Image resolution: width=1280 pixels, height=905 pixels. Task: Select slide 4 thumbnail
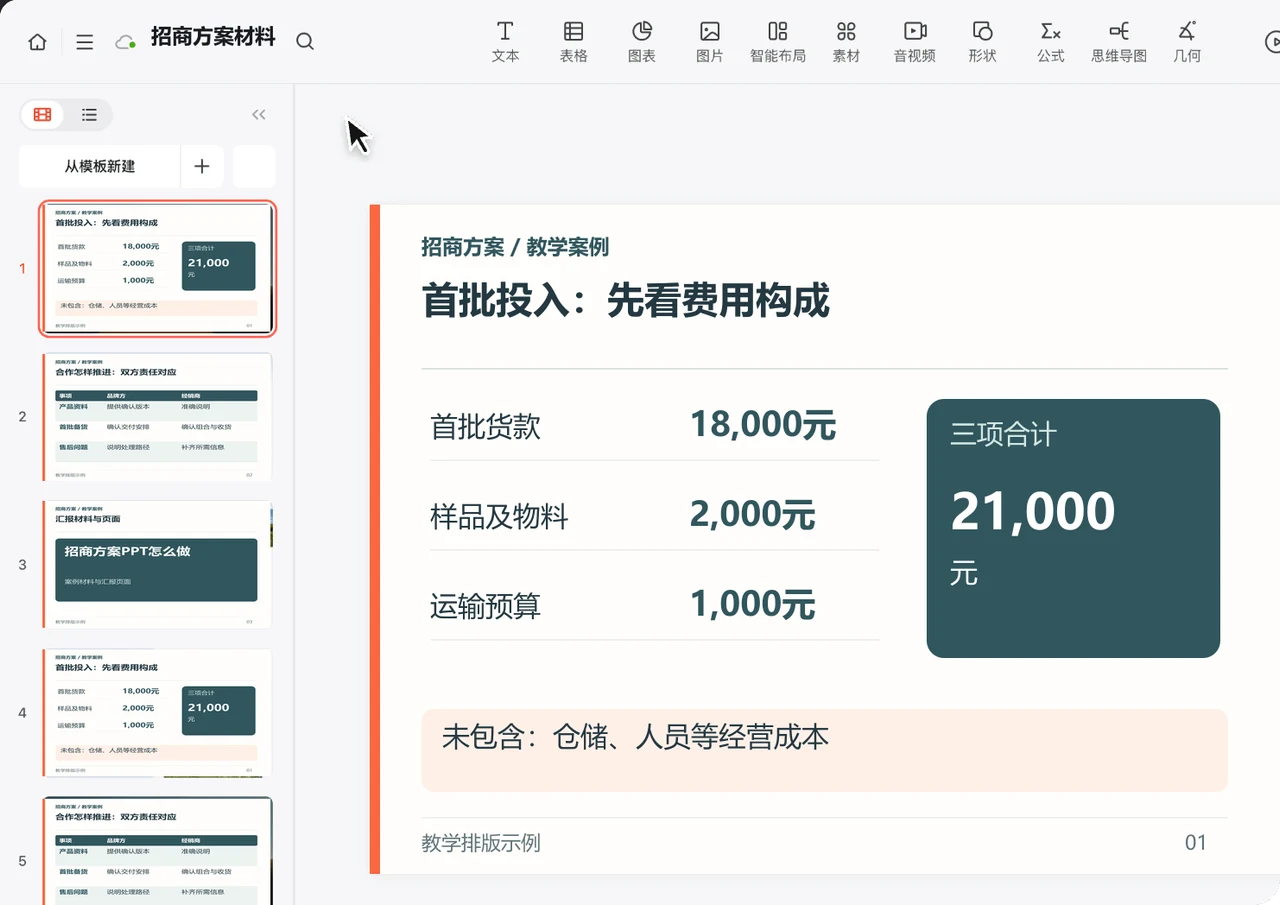(158, 712)
